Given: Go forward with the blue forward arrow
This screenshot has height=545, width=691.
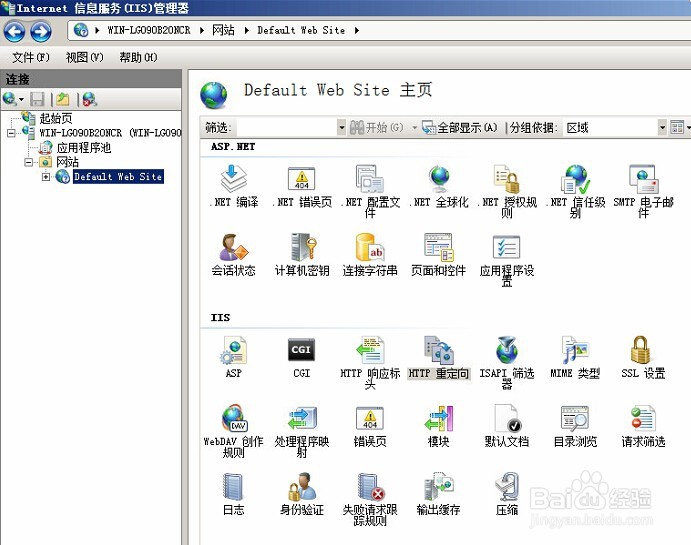Looking at the screenshot, I should click(41, 31).
